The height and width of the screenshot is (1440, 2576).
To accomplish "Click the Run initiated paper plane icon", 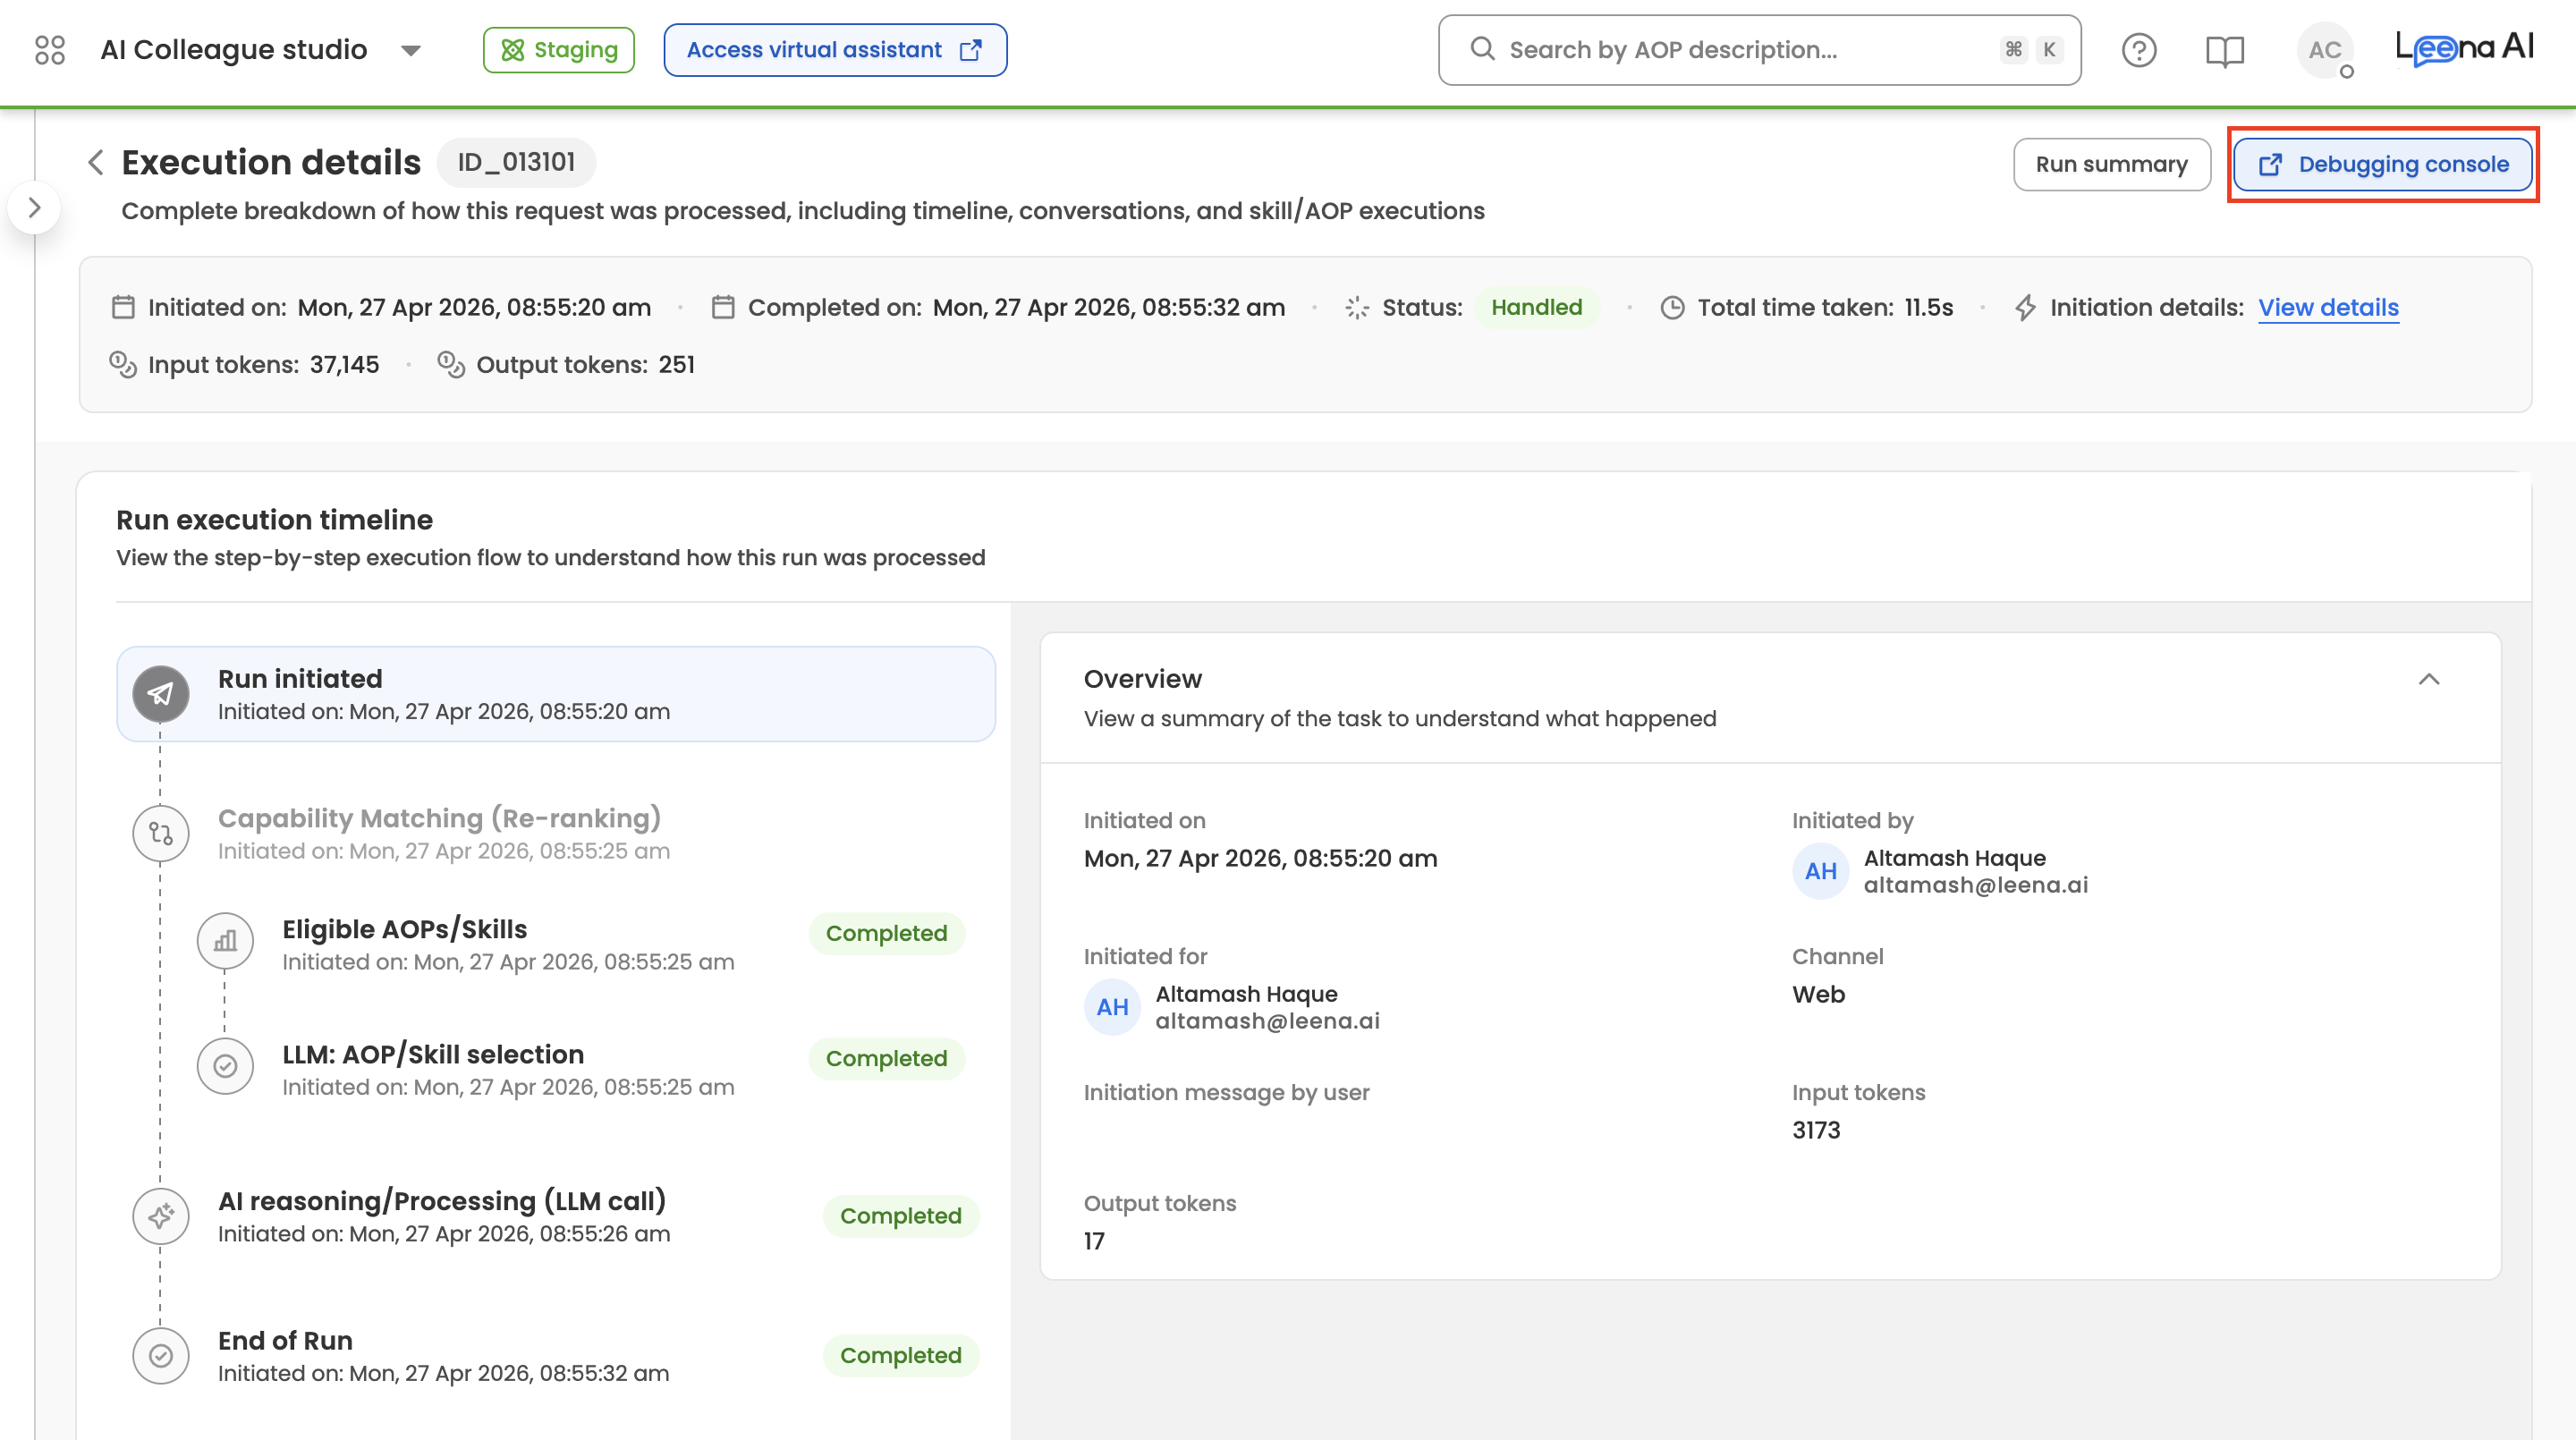I will 161,694.
